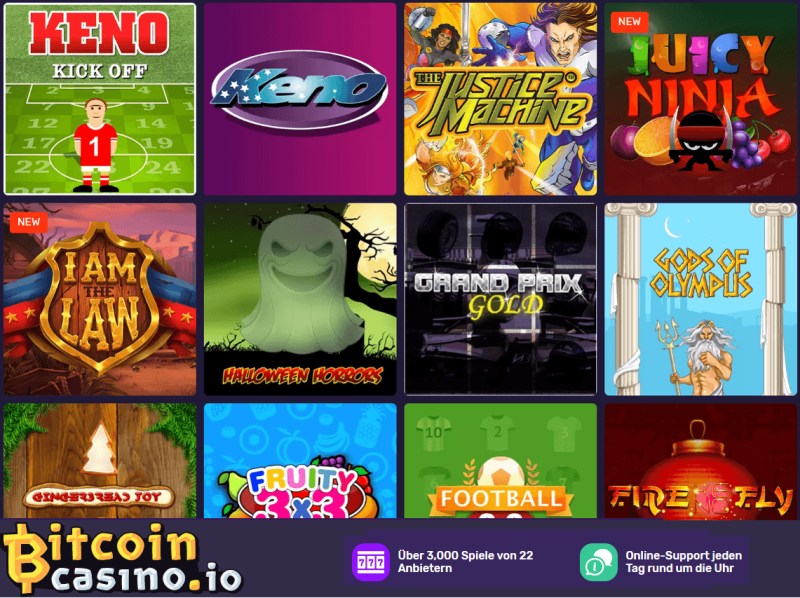Launch the purple Keno game tile

[x=300, y=99]
